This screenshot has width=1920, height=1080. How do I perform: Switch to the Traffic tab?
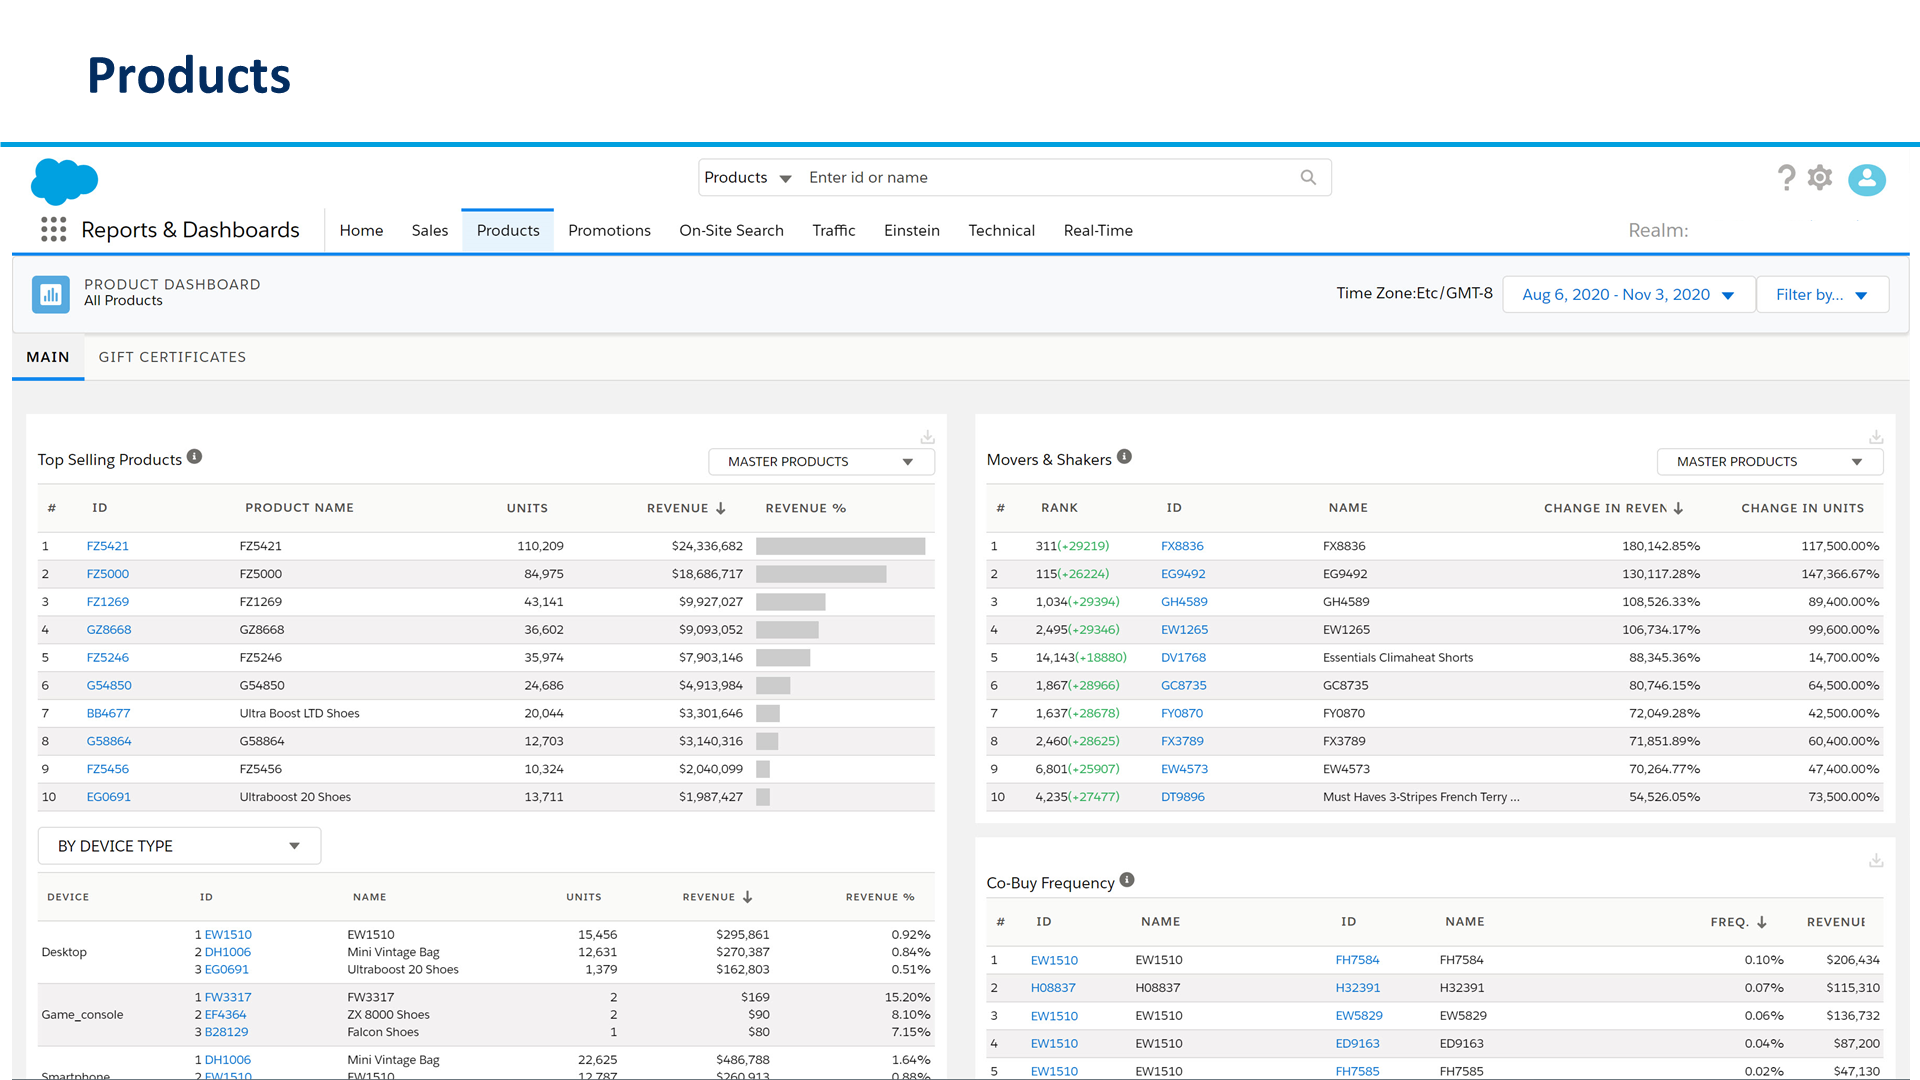(834, 231)
